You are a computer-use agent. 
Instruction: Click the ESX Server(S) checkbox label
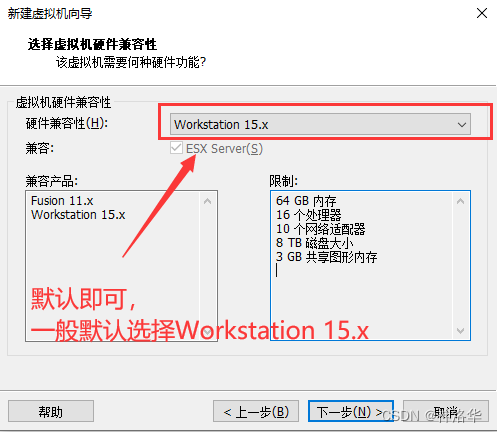coord(224,149)
